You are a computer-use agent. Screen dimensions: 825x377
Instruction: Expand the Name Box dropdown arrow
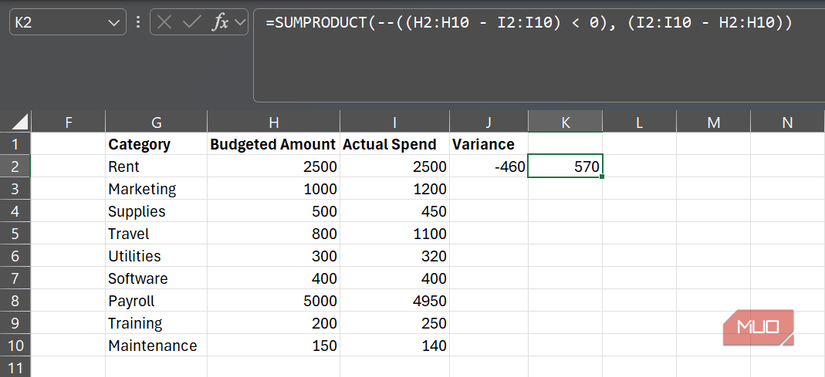(x=113, y=23)
